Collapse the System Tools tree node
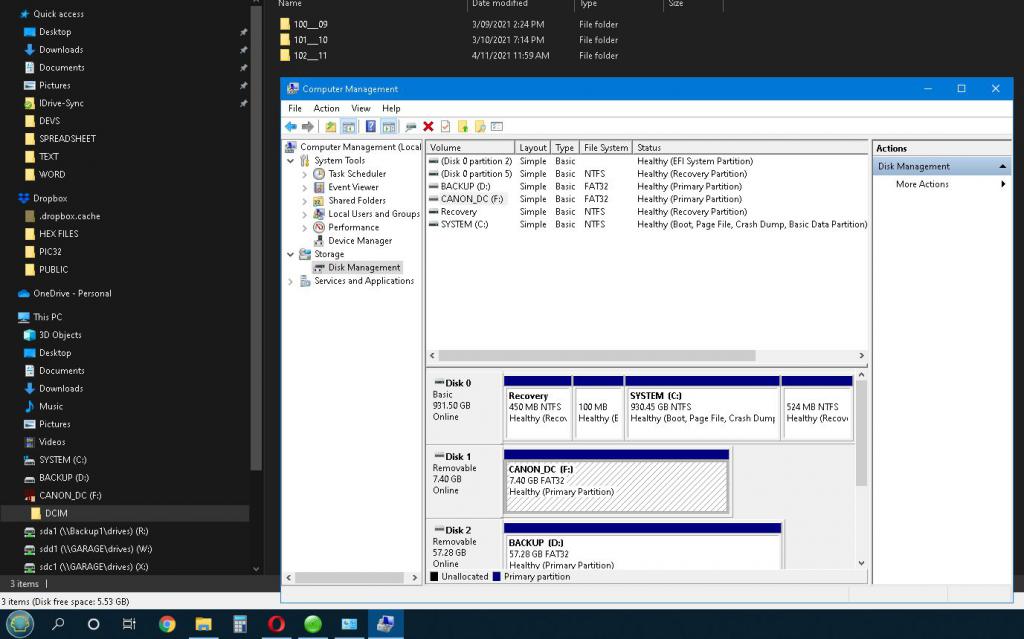Viewport: 1024px width, 639px height. click(x=291, y=161)
